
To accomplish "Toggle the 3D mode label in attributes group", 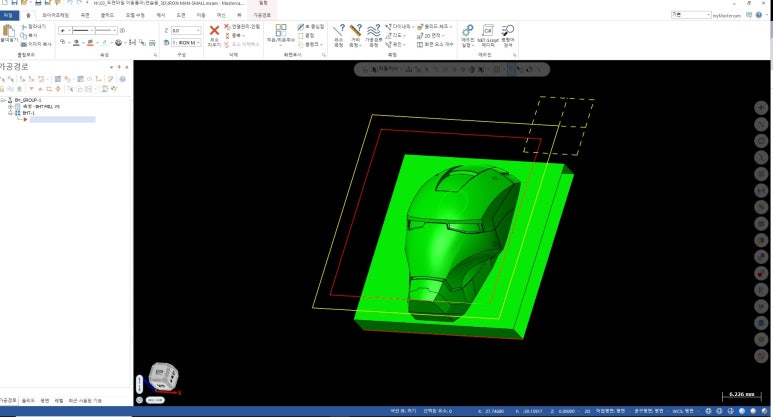I will (122, 31).
